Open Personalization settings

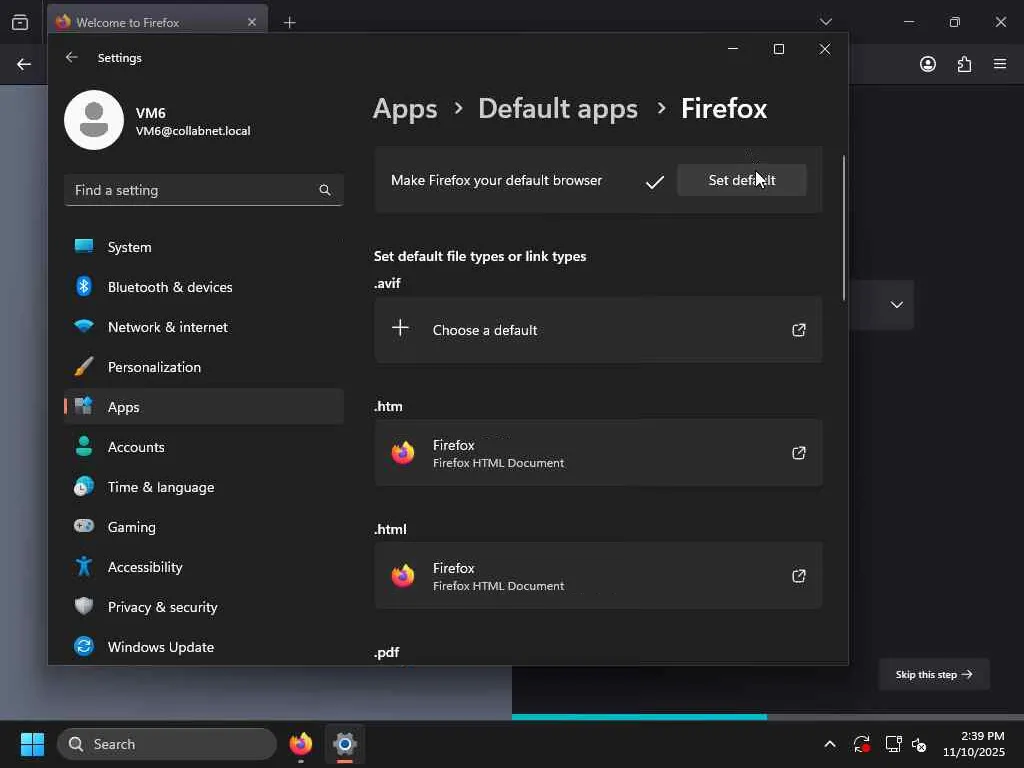point(204,367)
